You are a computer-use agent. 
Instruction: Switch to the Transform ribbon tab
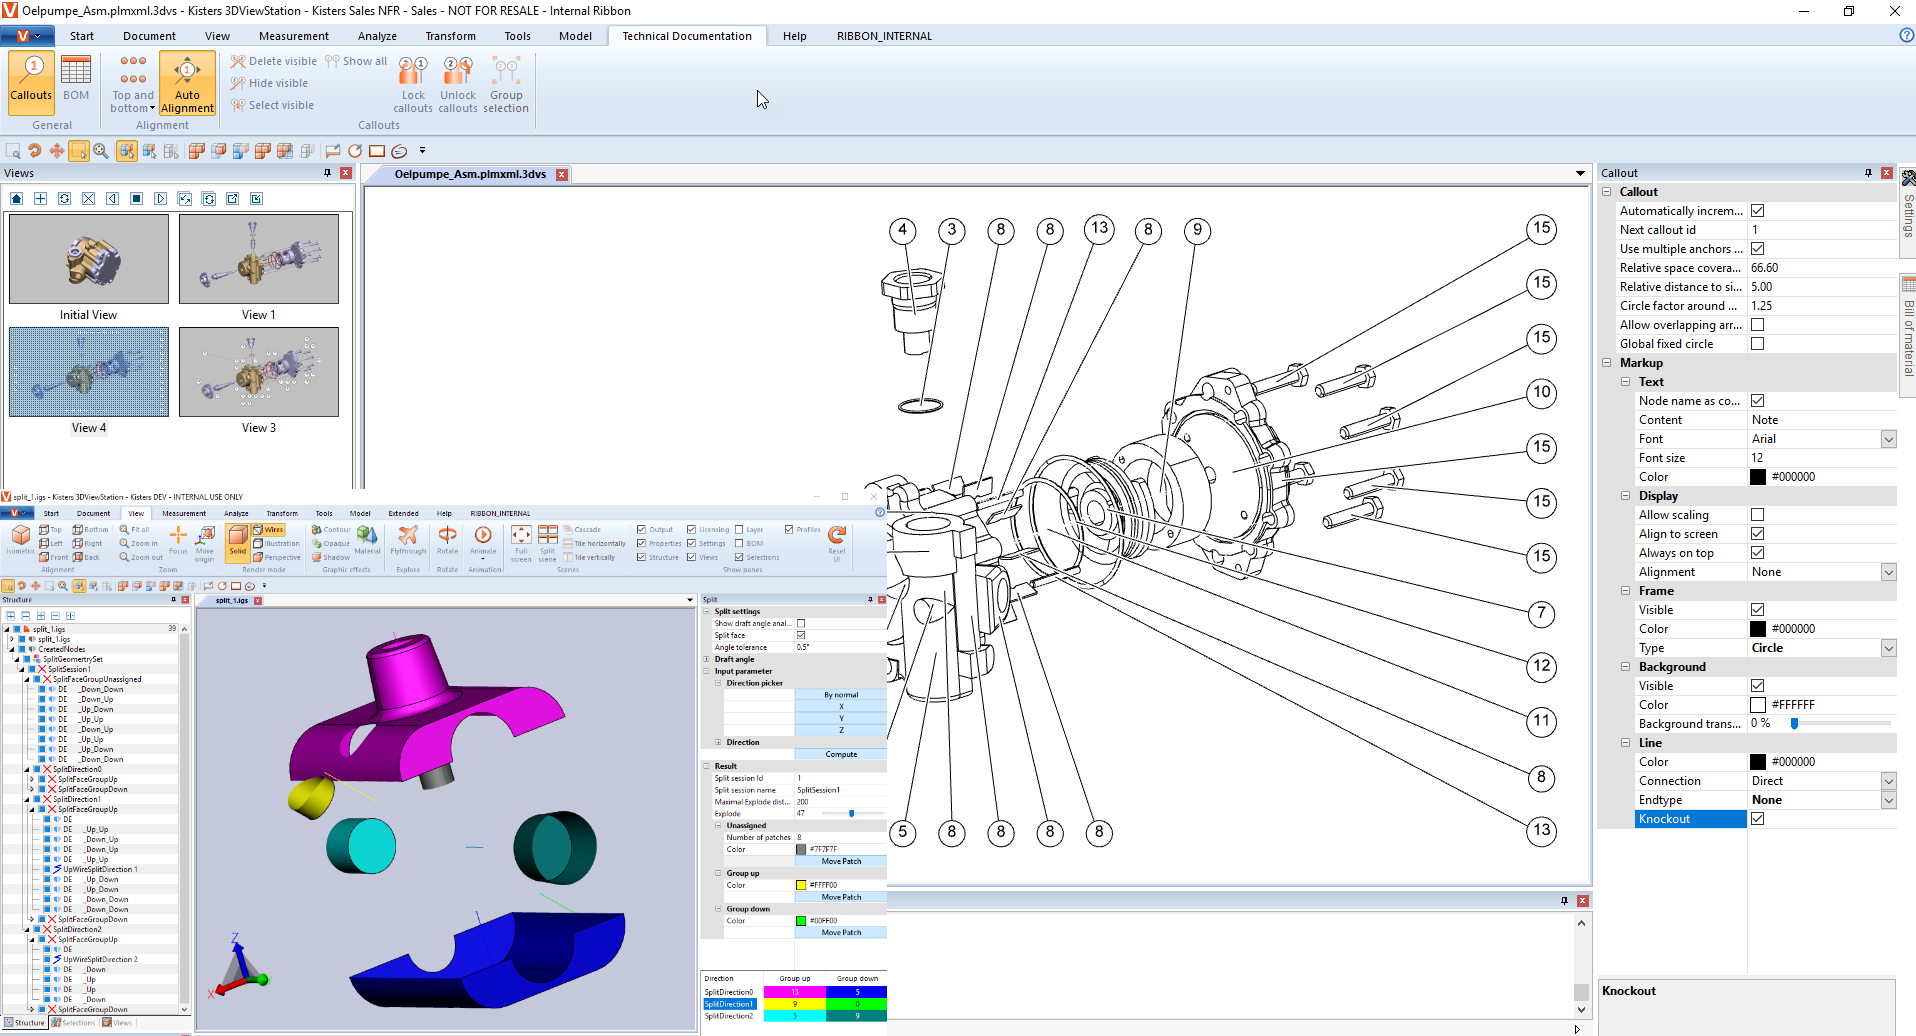tap(450, 36)
